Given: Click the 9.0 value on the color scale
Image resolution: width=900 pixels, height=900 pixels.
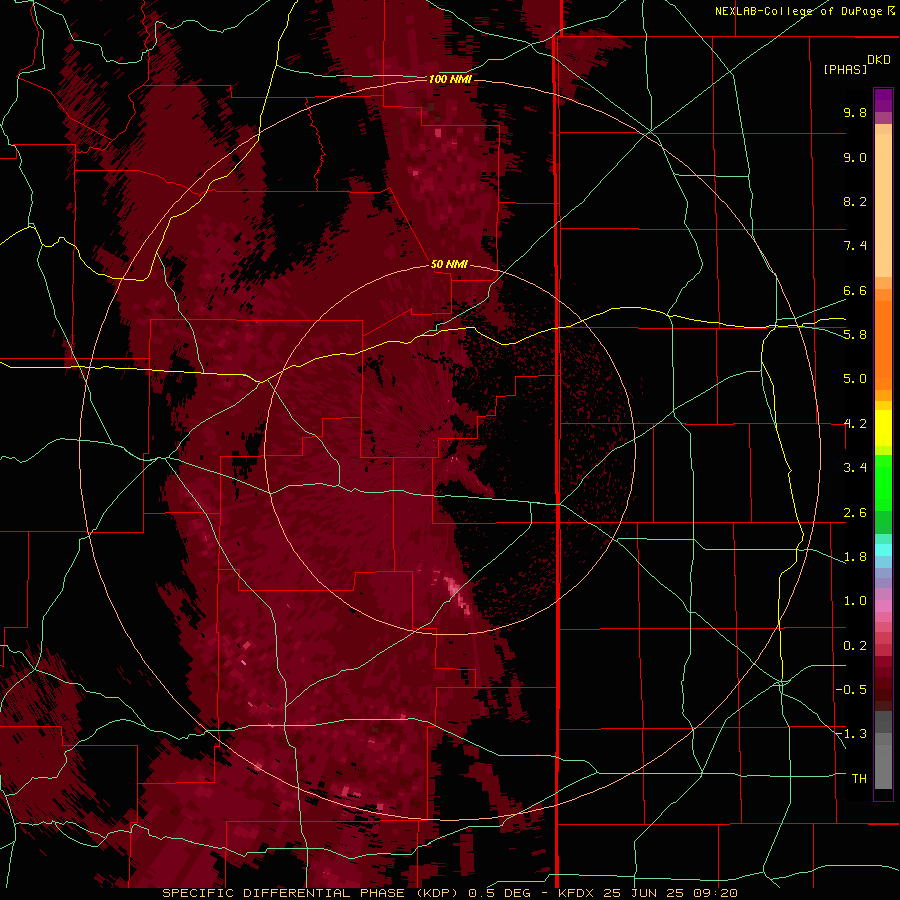Looking at the screenshot, I should pos(855,158).
